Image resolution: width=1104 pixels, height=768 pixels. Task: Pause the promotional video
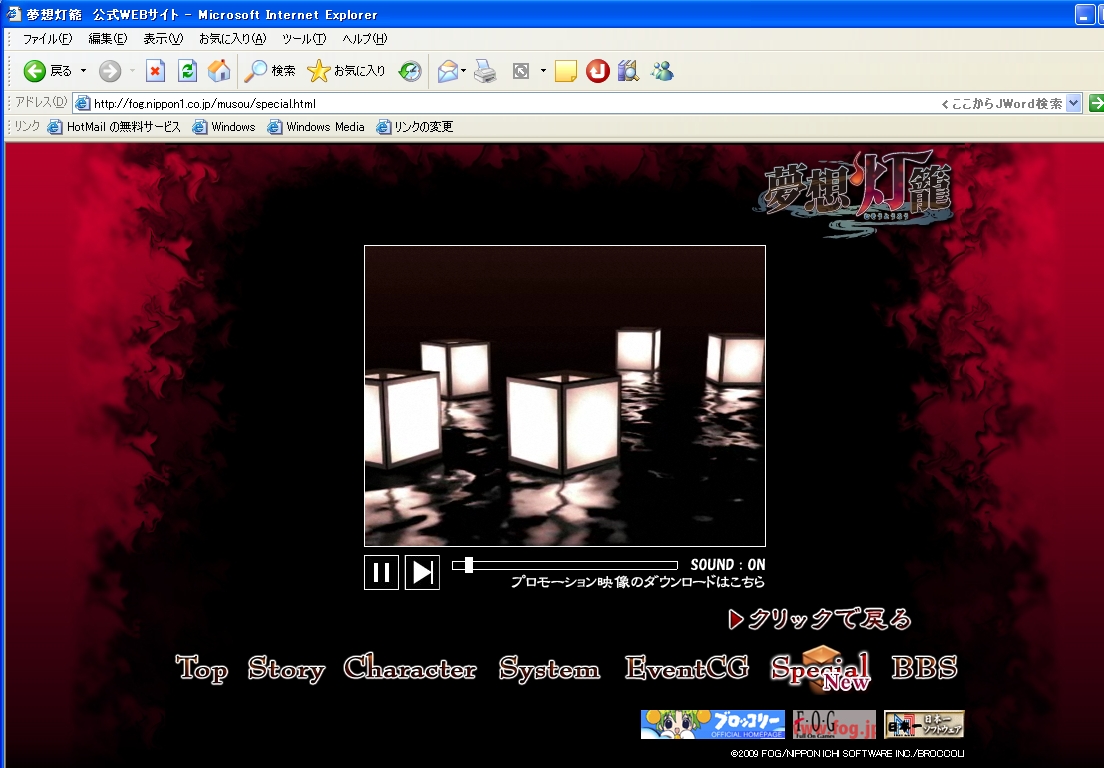click(x=381, y=572)
